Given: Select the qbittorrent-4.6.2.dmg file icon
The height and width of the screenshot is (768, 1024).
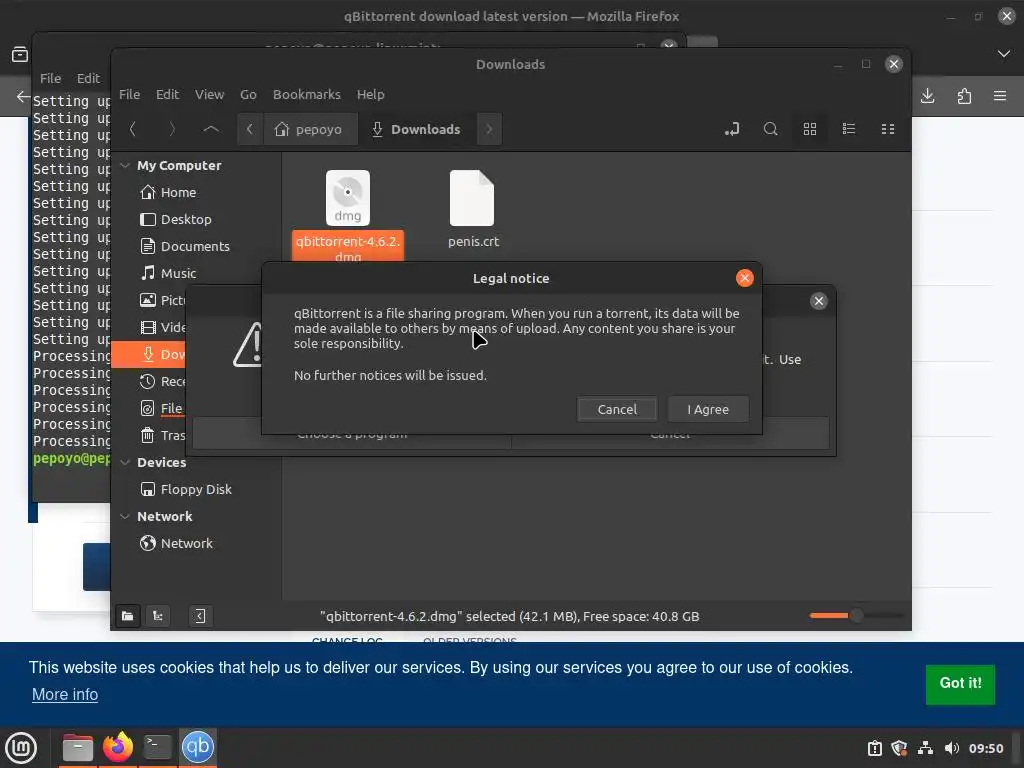Looking at the screenshot, I should [x=348, y=198].
